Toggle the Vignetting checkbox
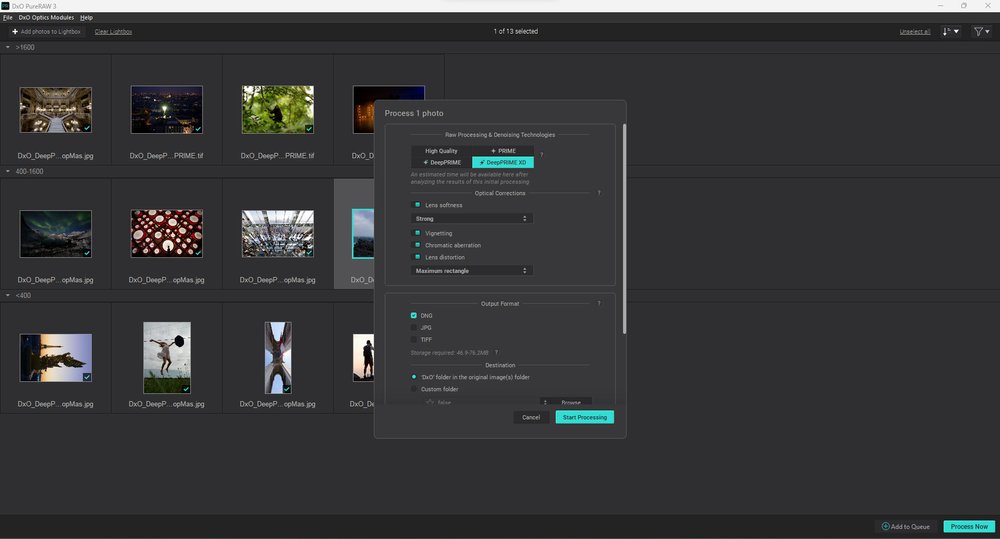Viewport: 1000px width, 539px height. pos(418,233)
